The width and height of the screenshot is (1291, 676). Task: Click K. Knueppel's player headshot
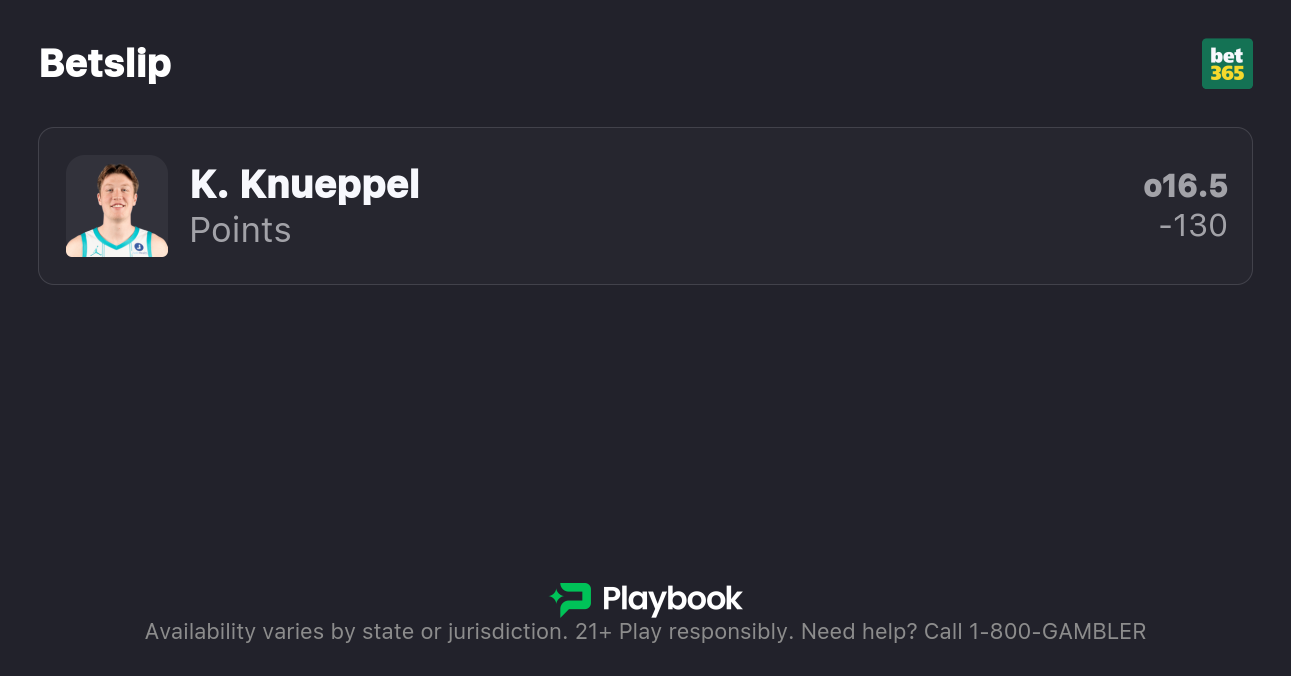tap(117, 206)
